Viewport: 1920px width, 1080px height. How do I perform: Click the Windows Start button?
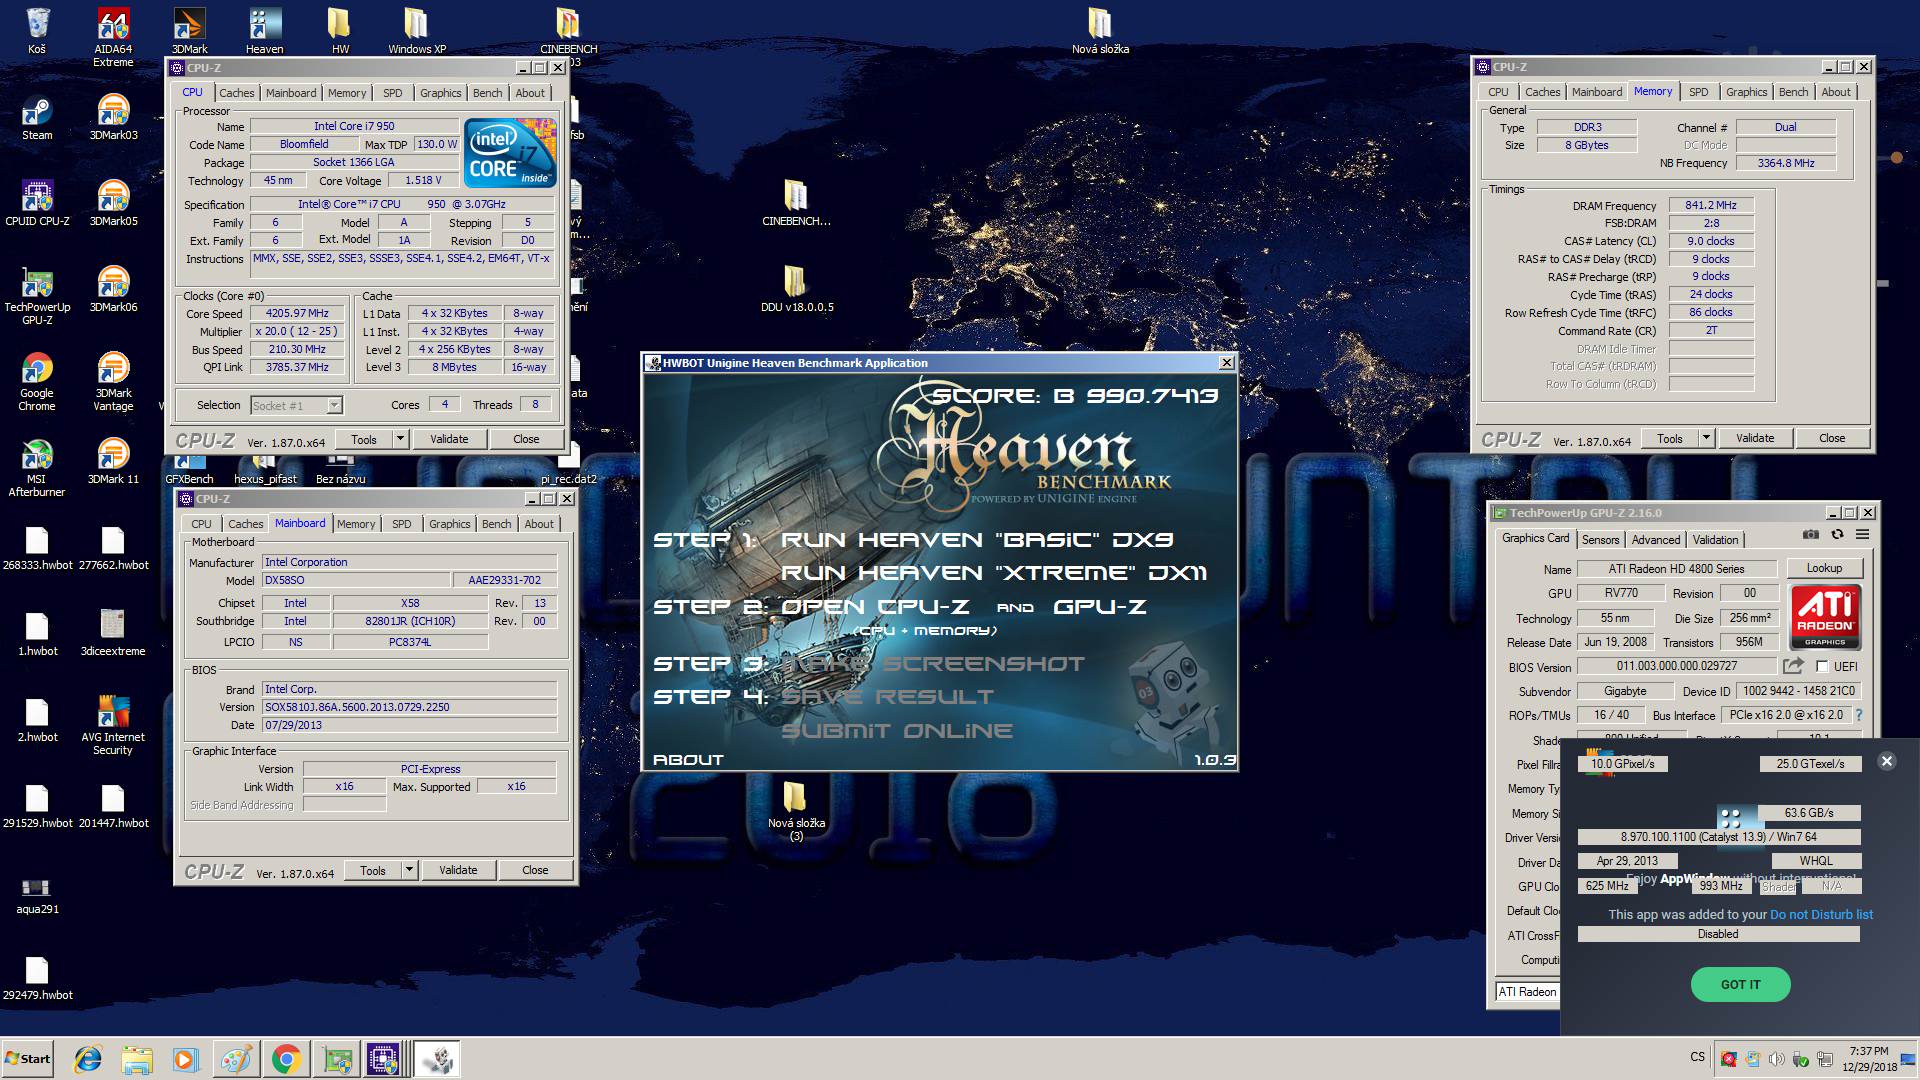[28, 1059]
